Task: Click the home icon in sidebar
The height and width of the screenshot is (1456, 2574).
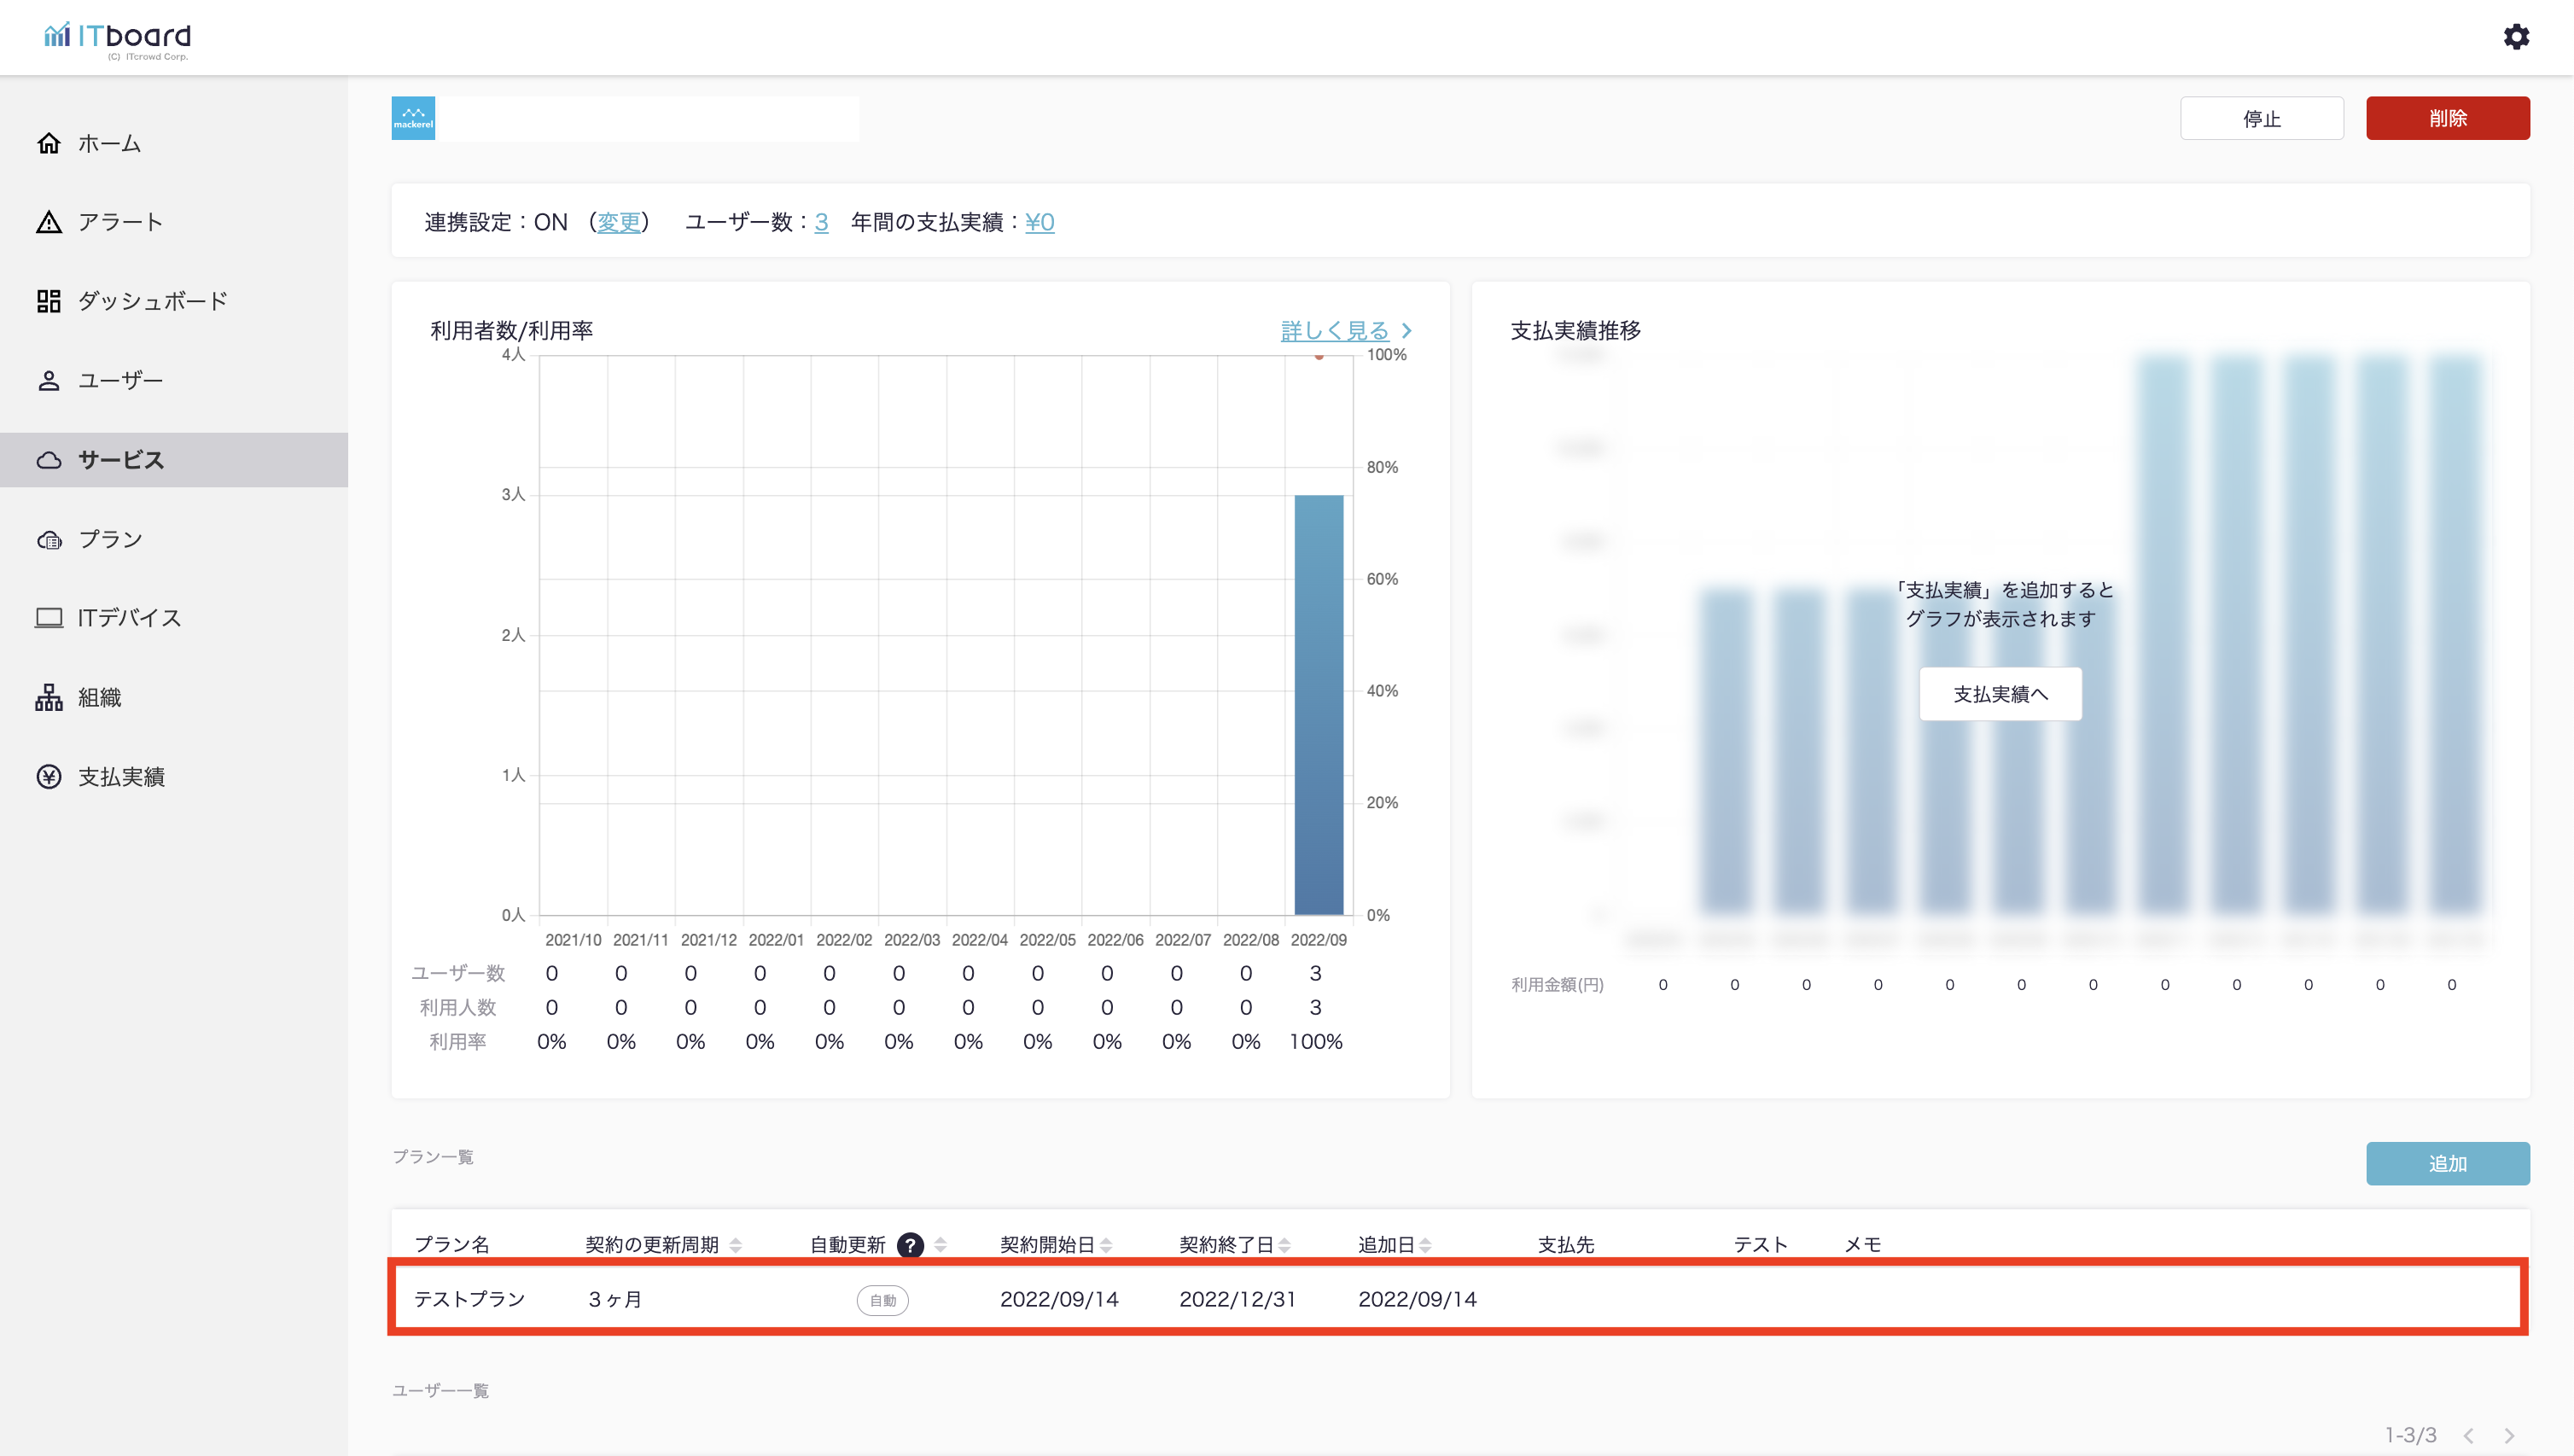Action: [x=49, y=143]
